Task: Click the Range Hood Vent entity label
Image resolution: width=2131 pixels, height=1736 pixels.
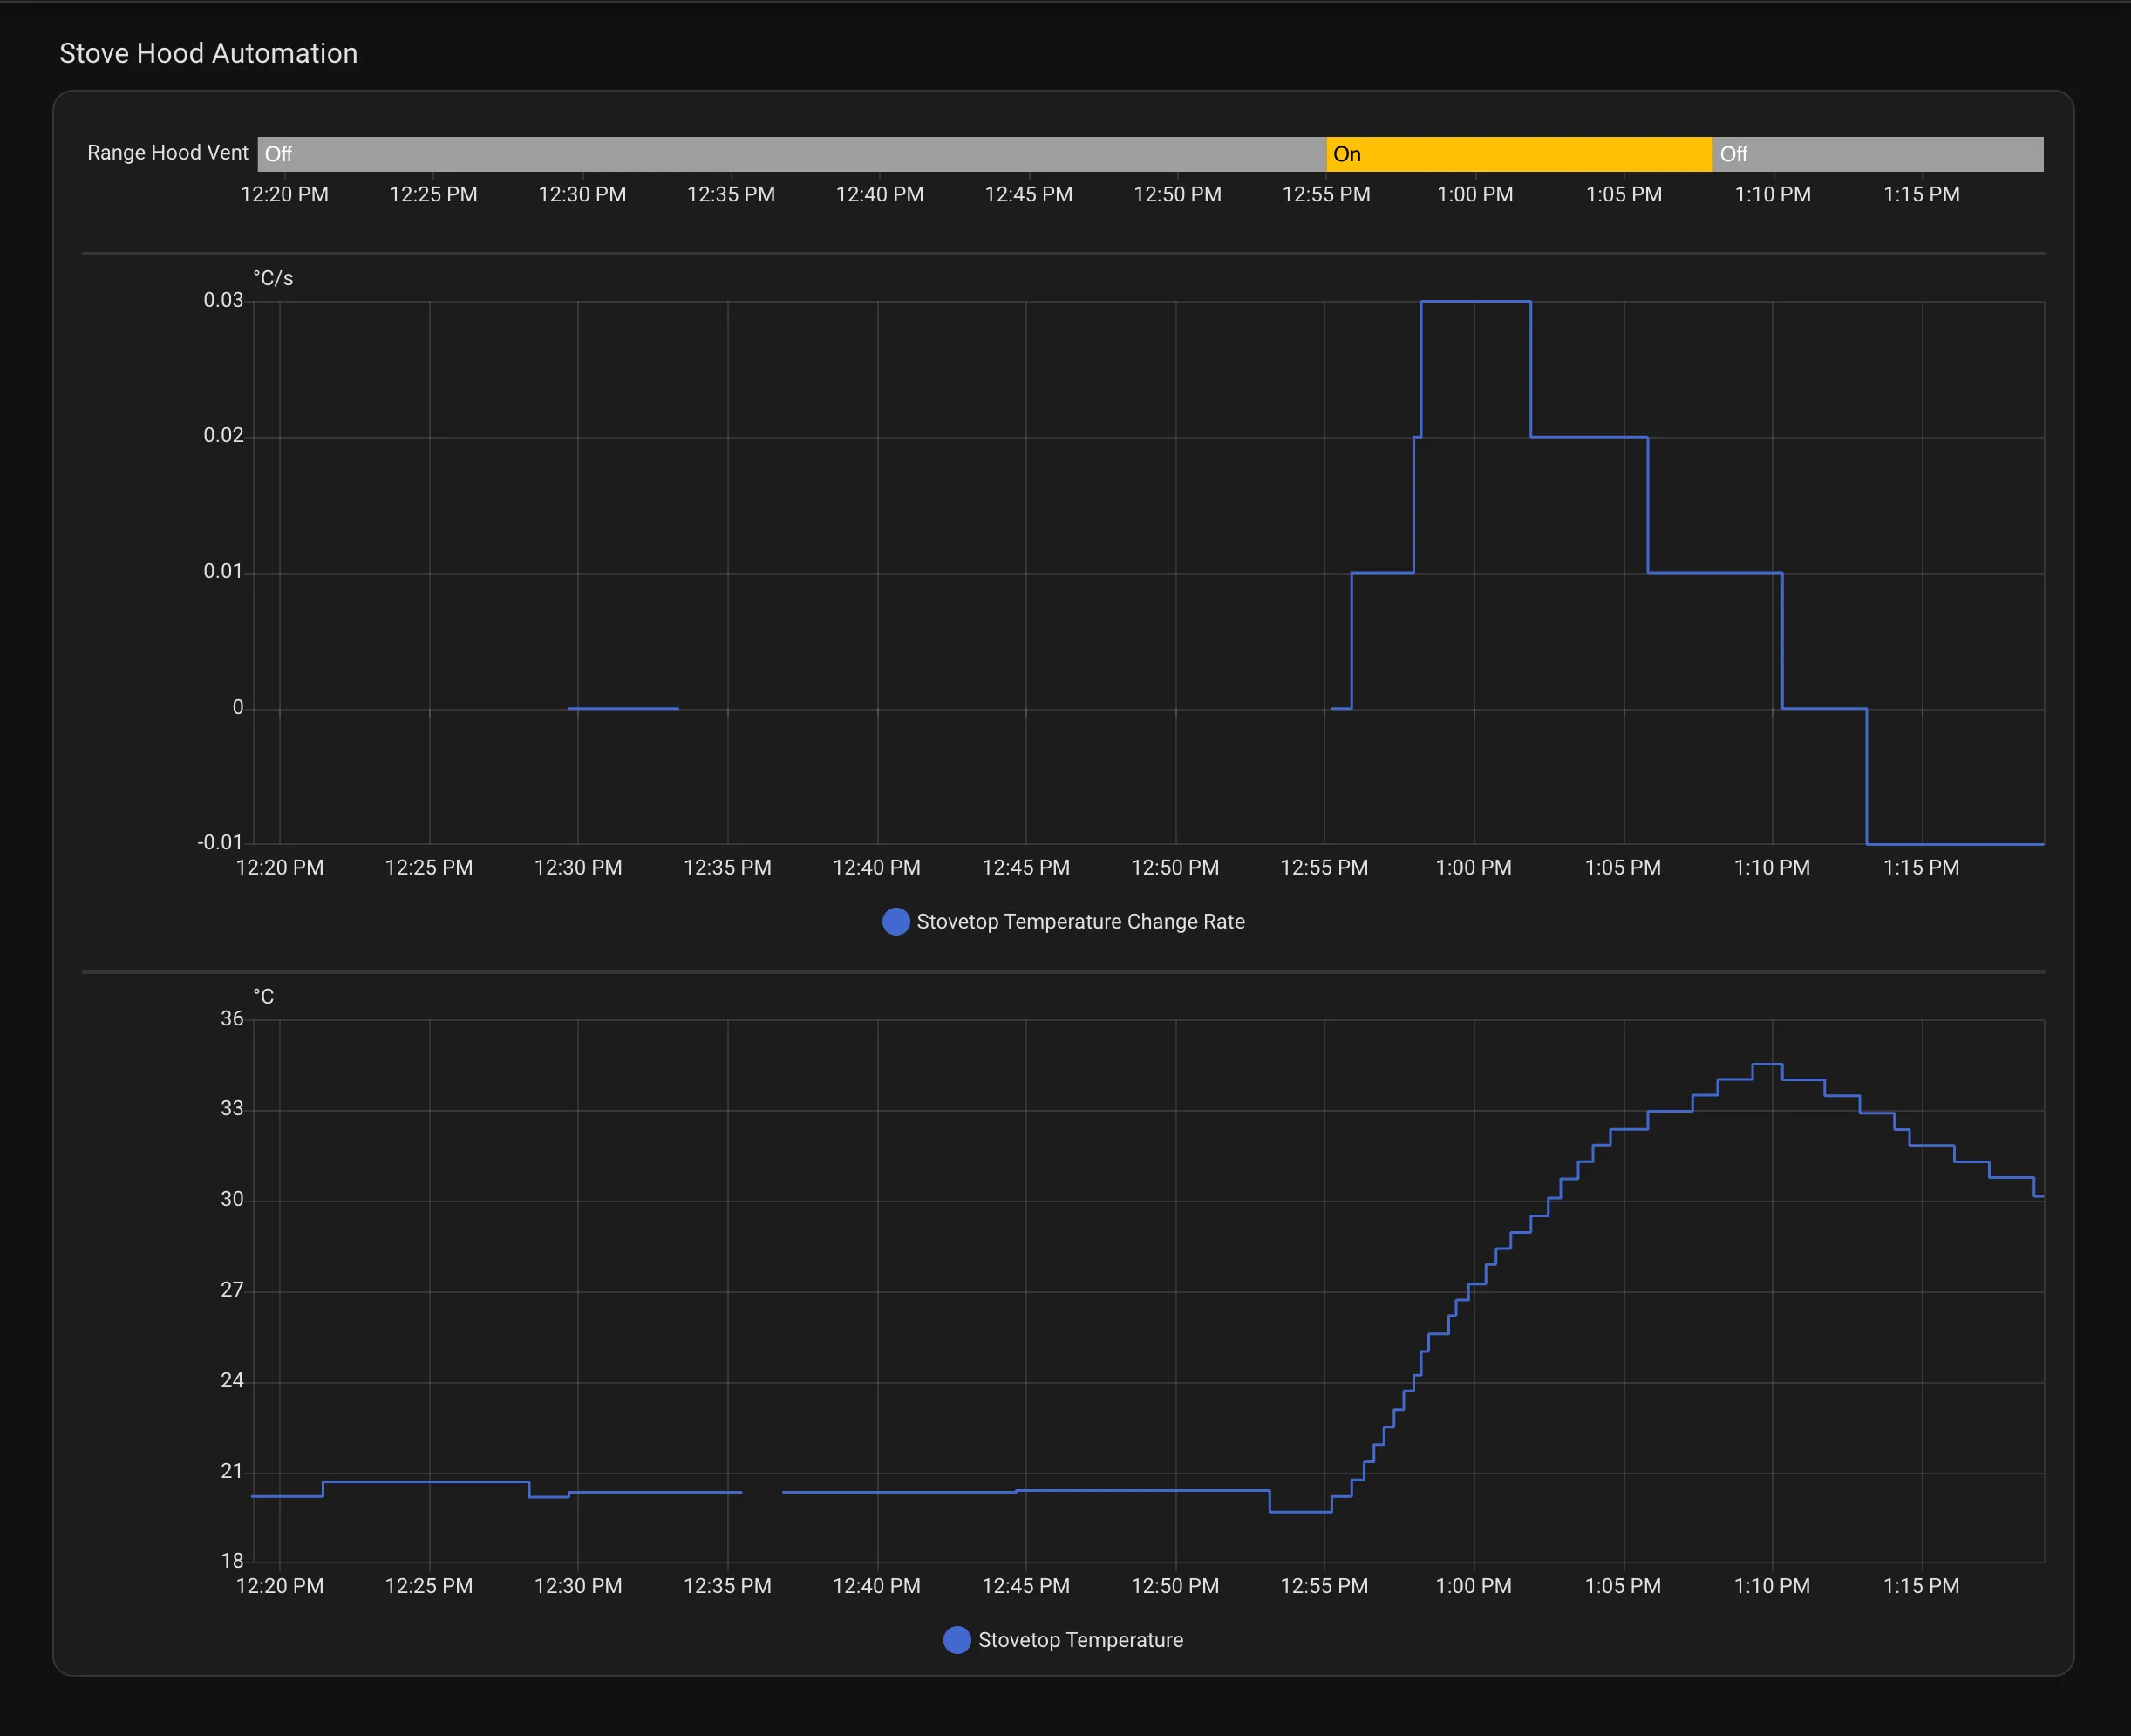Action: tap(167, 153)
